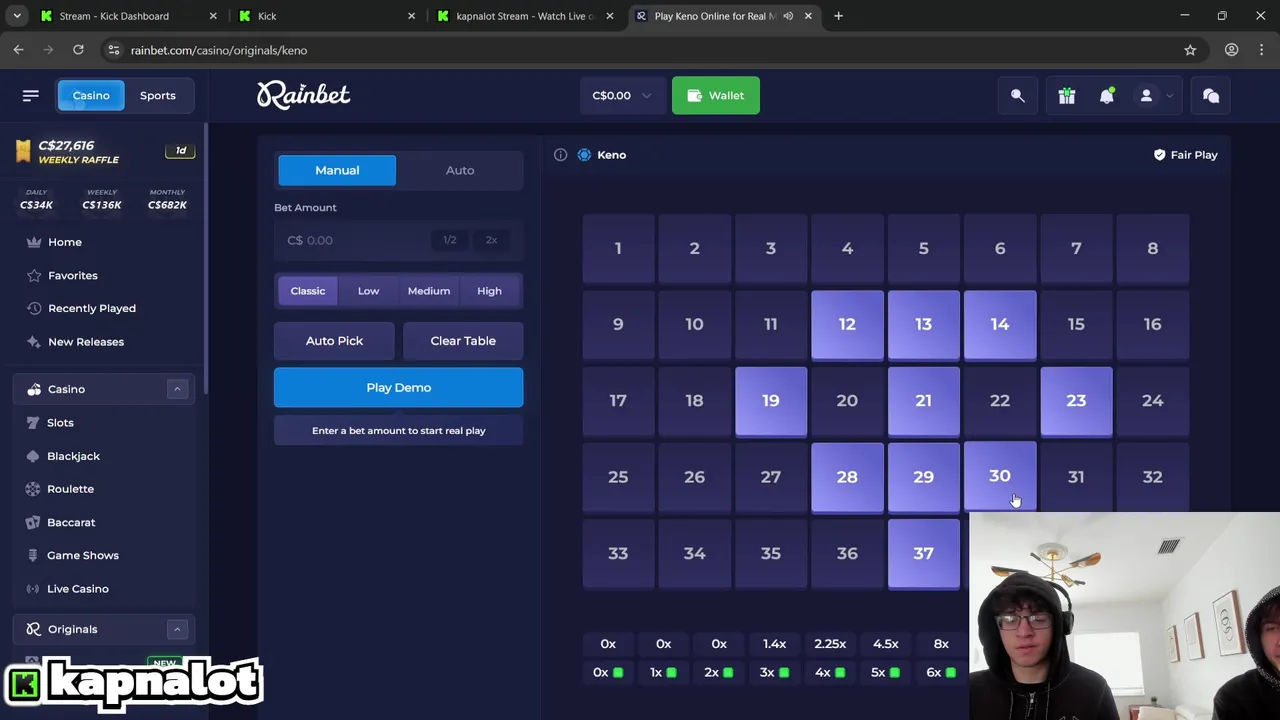This screenshot has width=1280, height=720.
Task: Click the Fair Play shield icon
Action: click(1160, 155)
